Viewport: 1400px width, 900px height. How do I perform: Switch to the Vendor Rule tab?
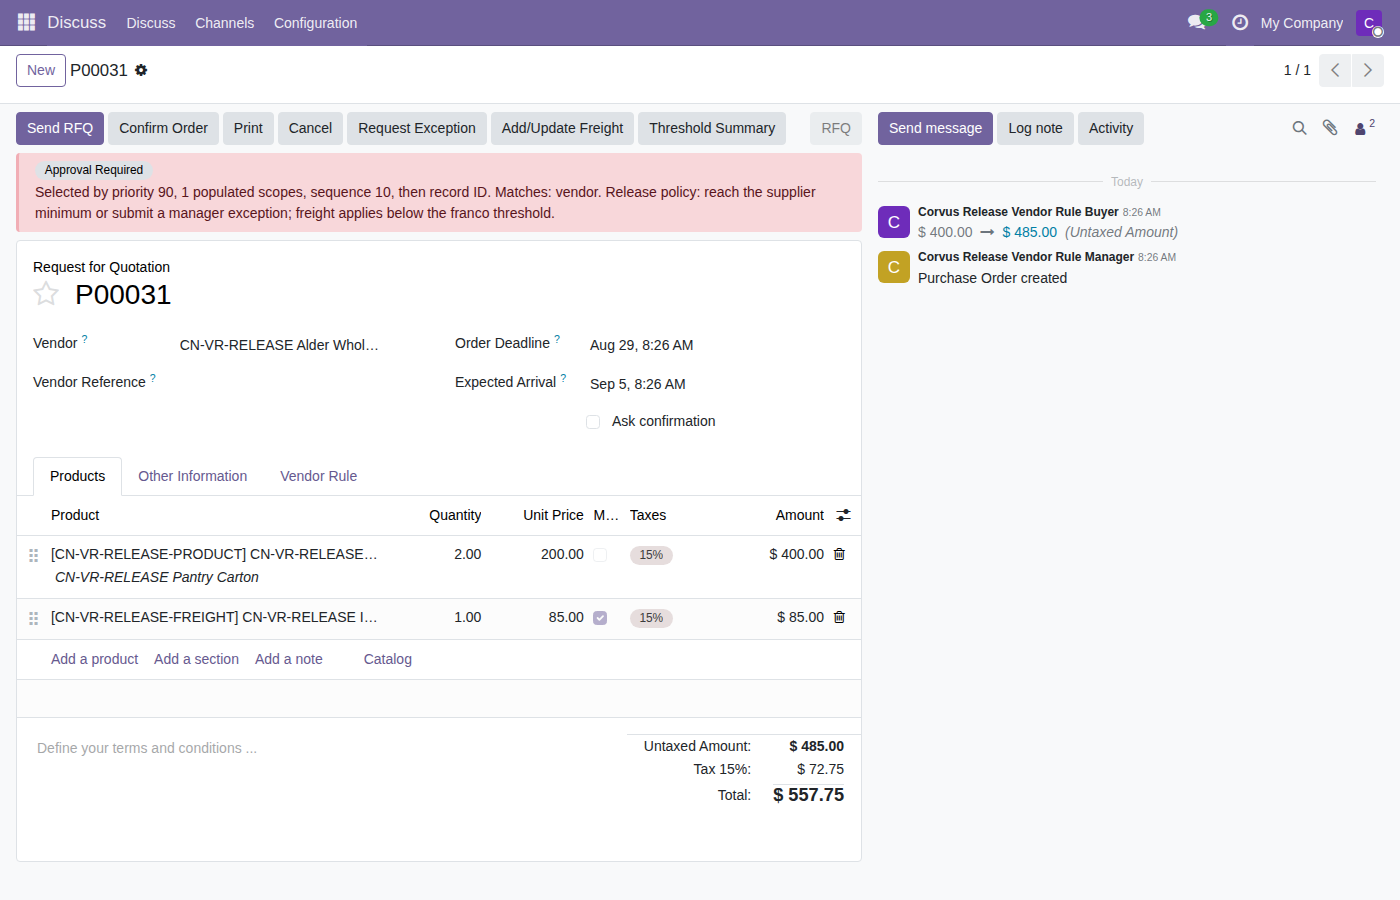(318, 476)
